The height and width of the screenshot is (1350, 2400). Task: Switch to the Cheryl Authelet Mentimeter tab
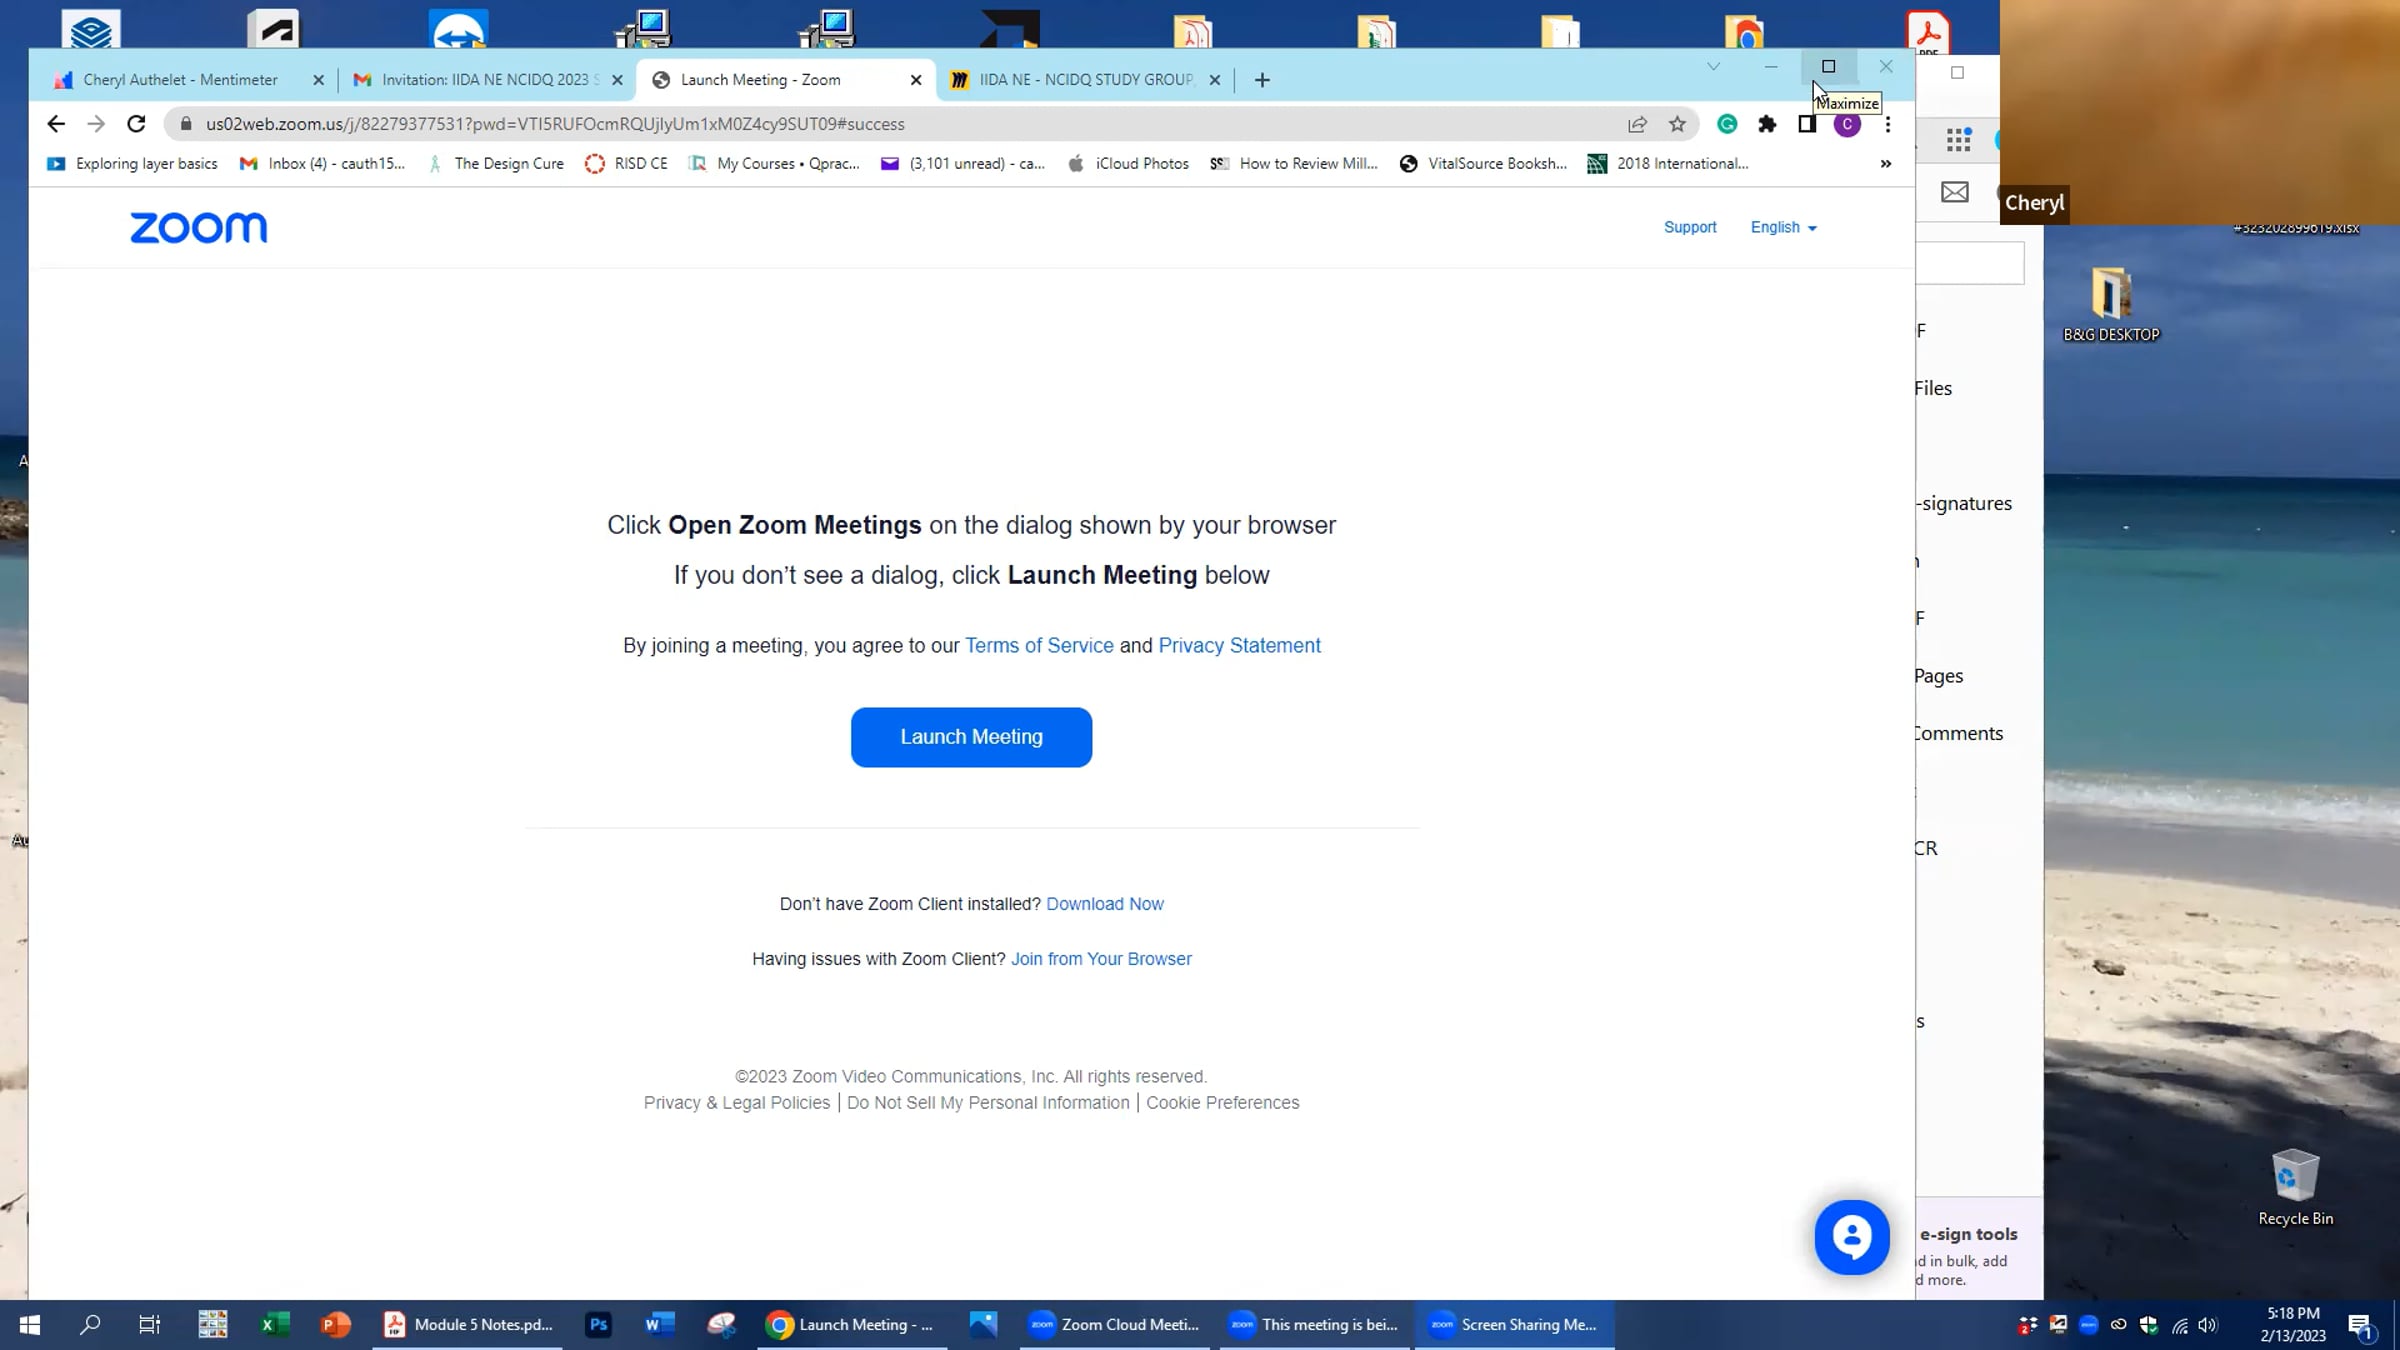pyautogui.click(x=180, y=80)
